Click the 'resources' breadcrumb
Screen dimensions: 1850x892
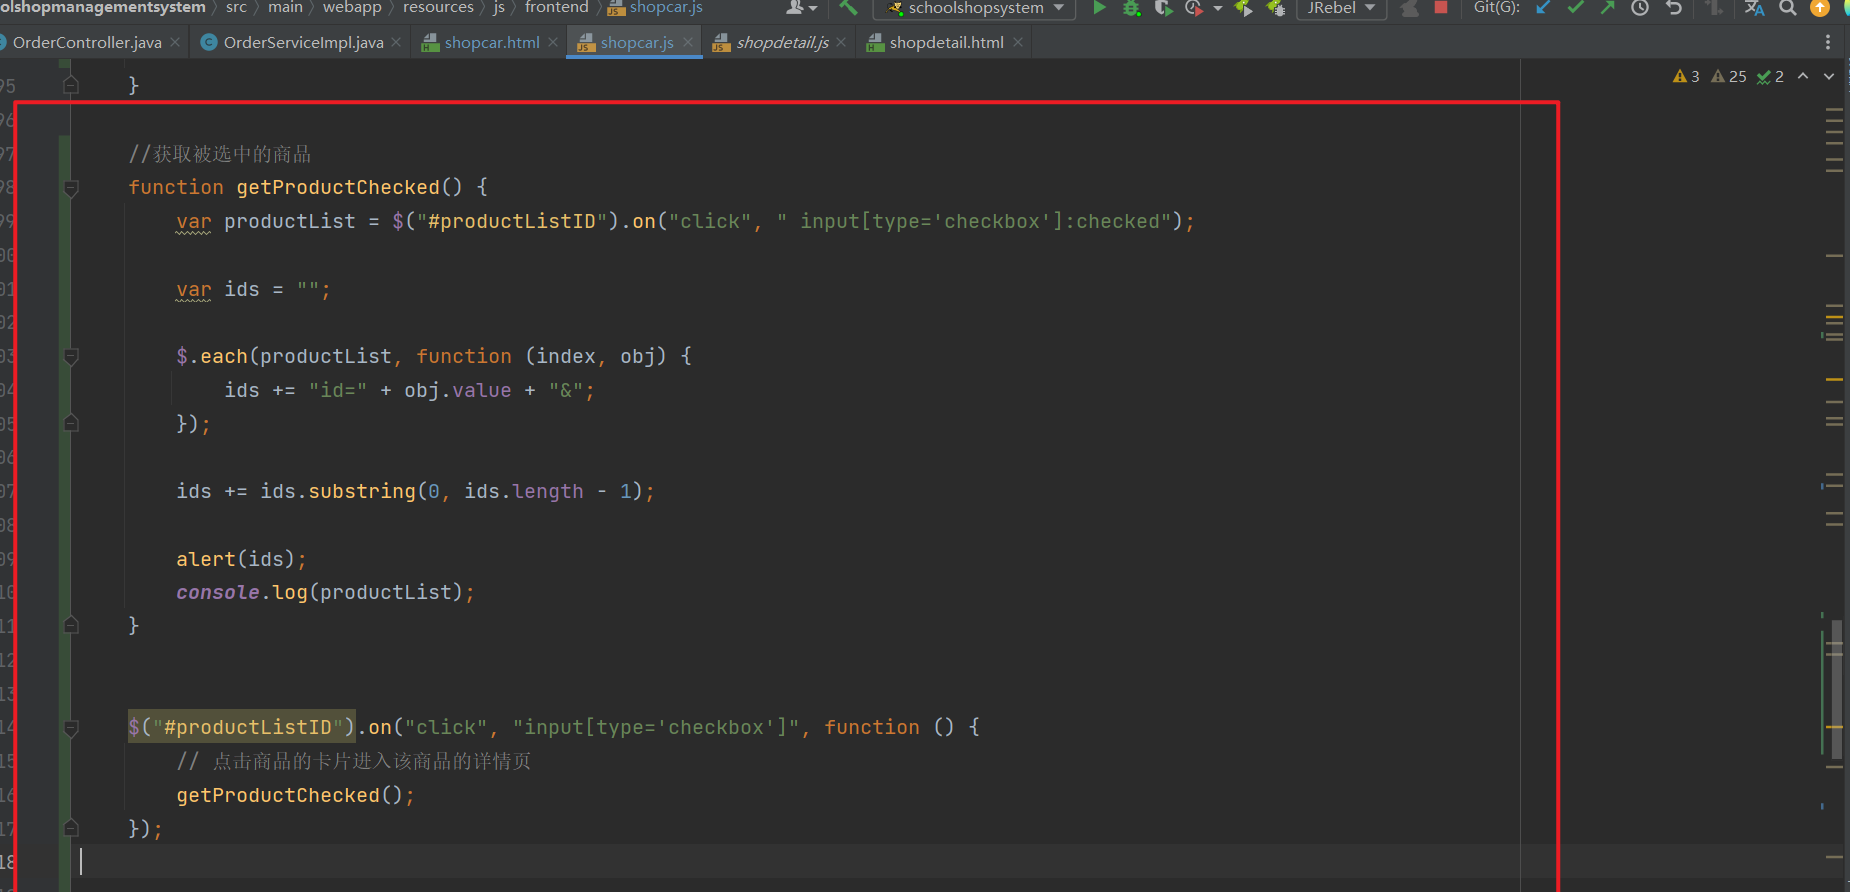pos(438,7)
